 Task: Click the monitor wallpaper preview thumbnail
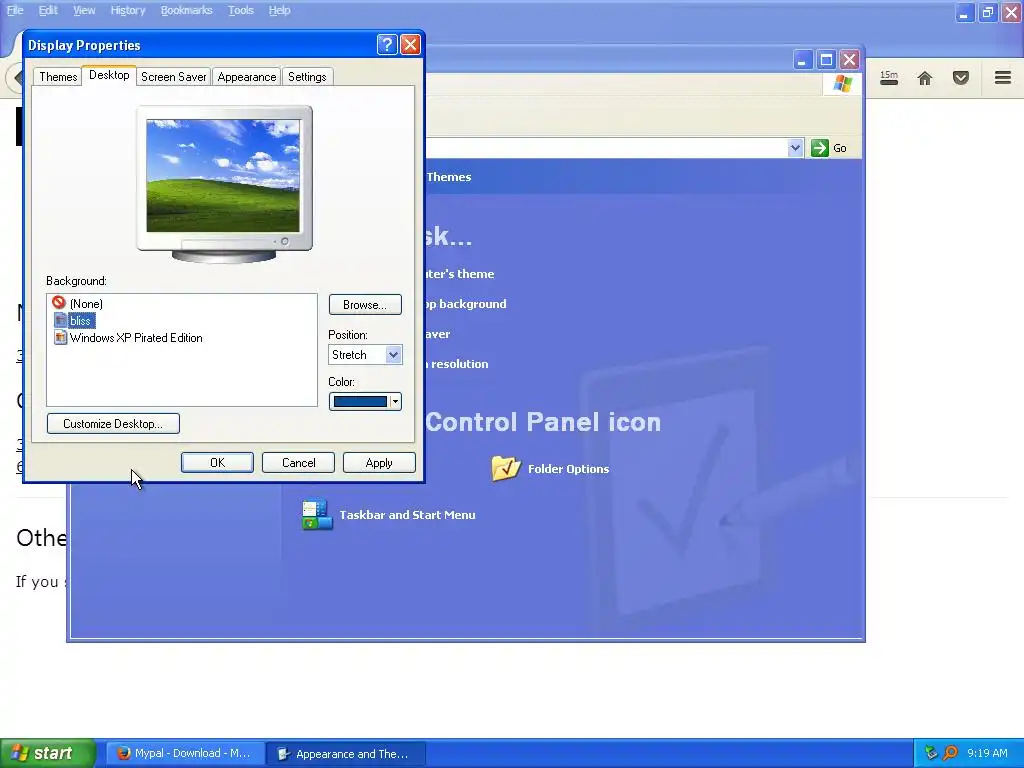223,176
